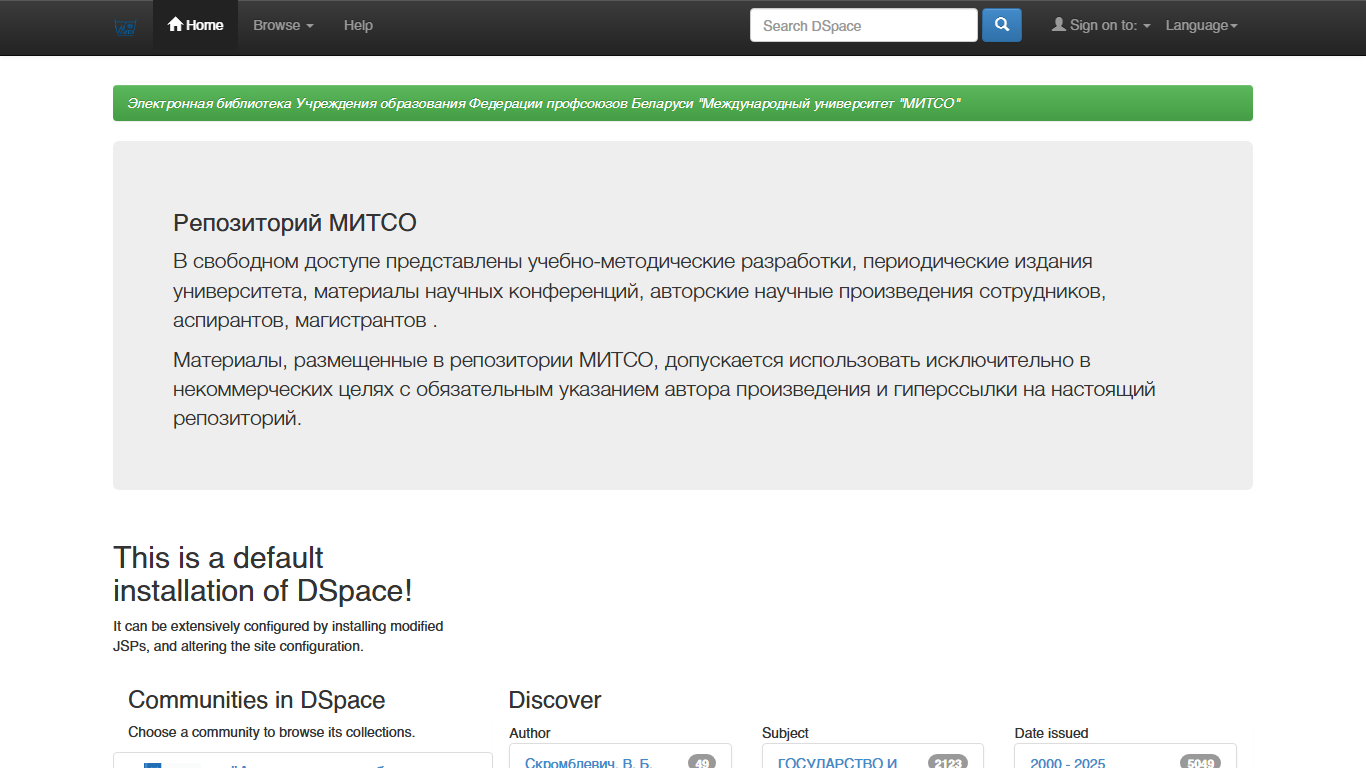
Task: Click the 'Репозиторий МИТСО' heading
Action: [295, 223]
